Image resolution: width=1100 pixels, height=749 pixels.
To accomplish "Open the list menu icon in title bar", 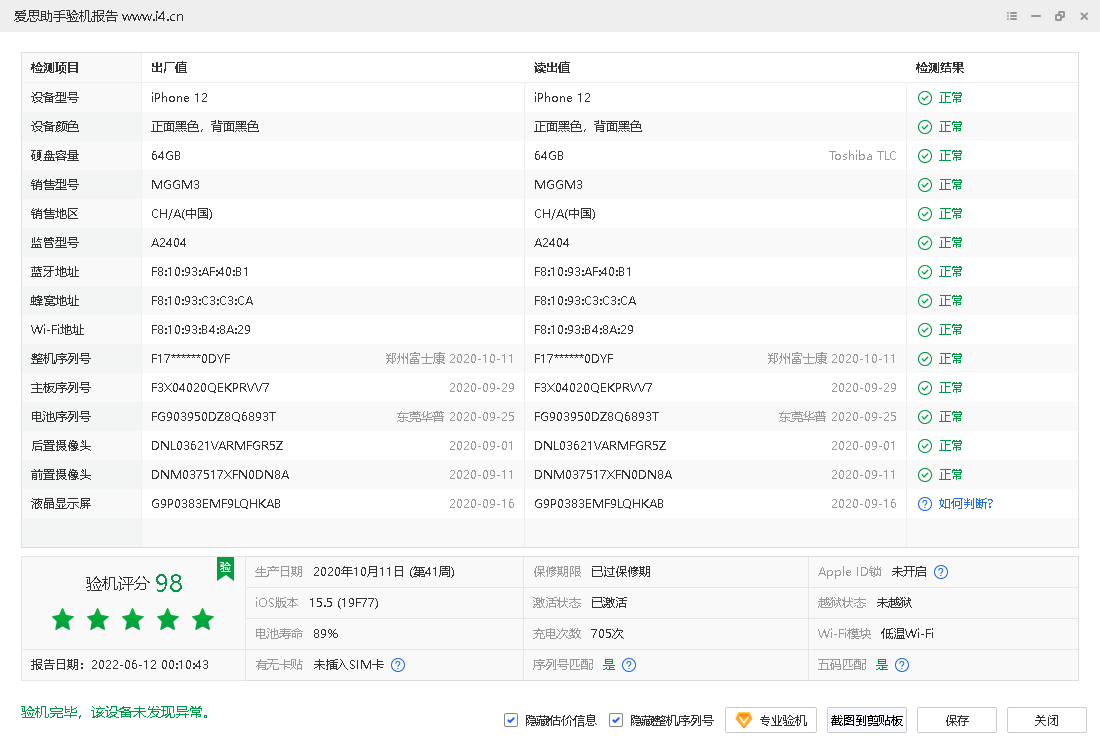I will (1012, 16).
